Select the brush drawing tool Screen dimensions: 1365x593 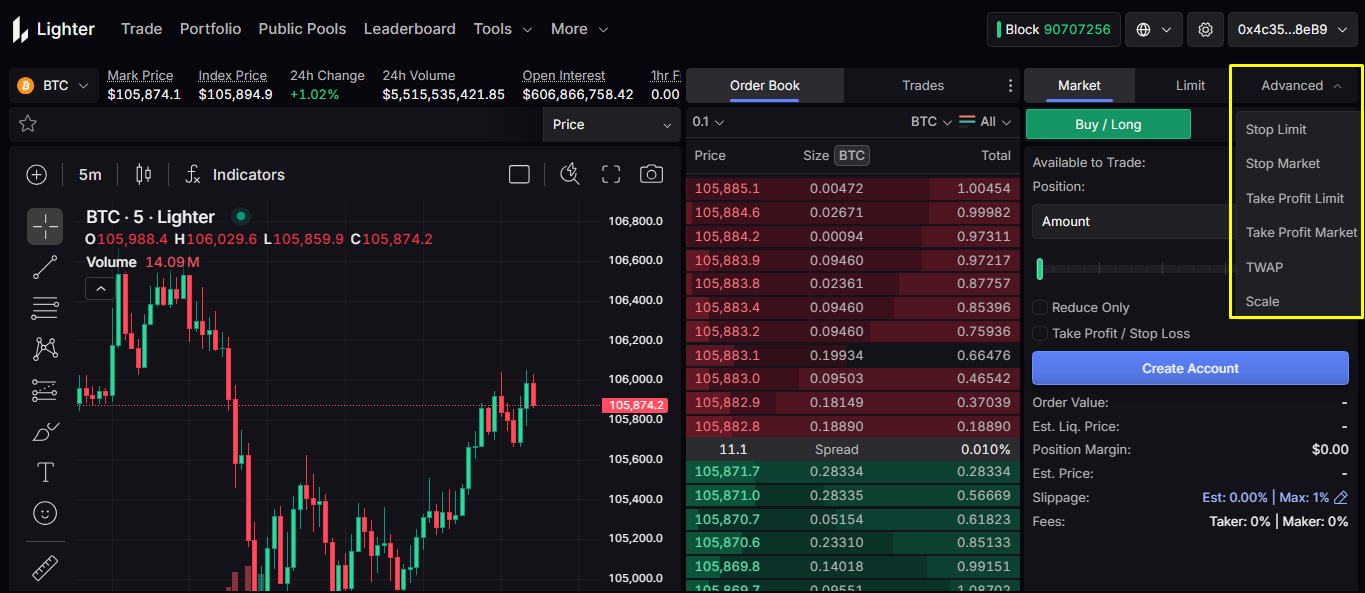coord(45,431)
